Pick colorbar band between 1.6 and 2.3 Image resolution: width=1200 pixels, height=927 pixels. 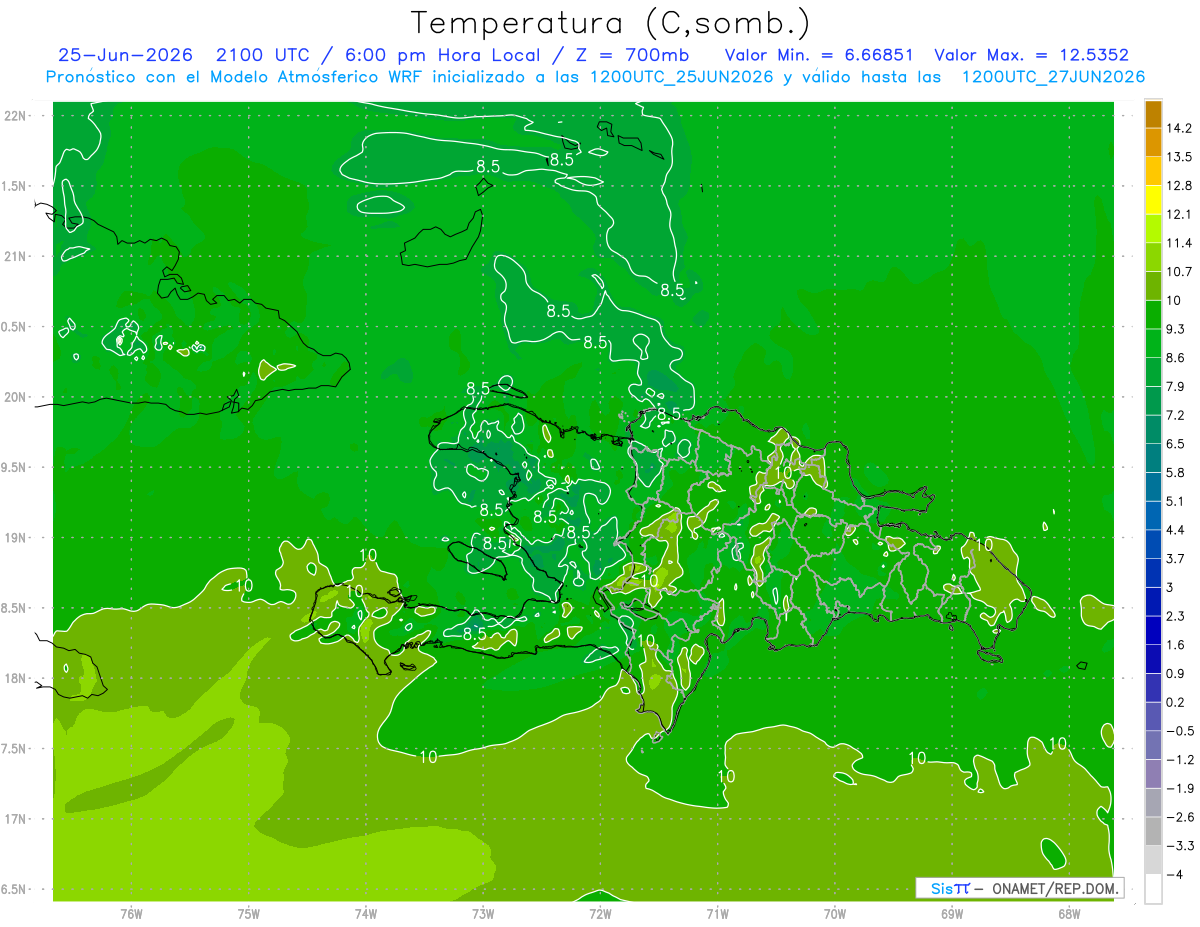[1153, 631]
